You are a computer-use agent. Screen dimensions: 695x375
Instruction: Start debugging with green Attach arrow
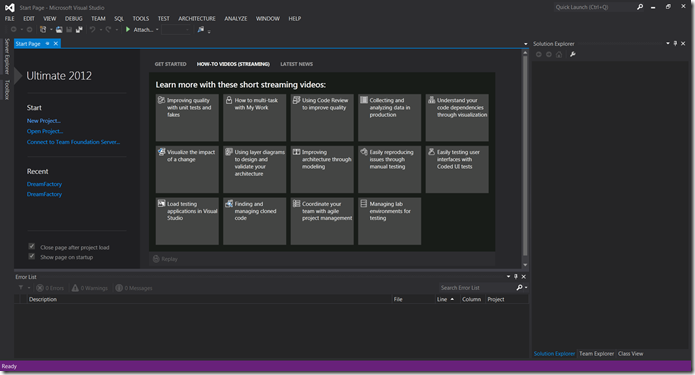click(128, 30)
